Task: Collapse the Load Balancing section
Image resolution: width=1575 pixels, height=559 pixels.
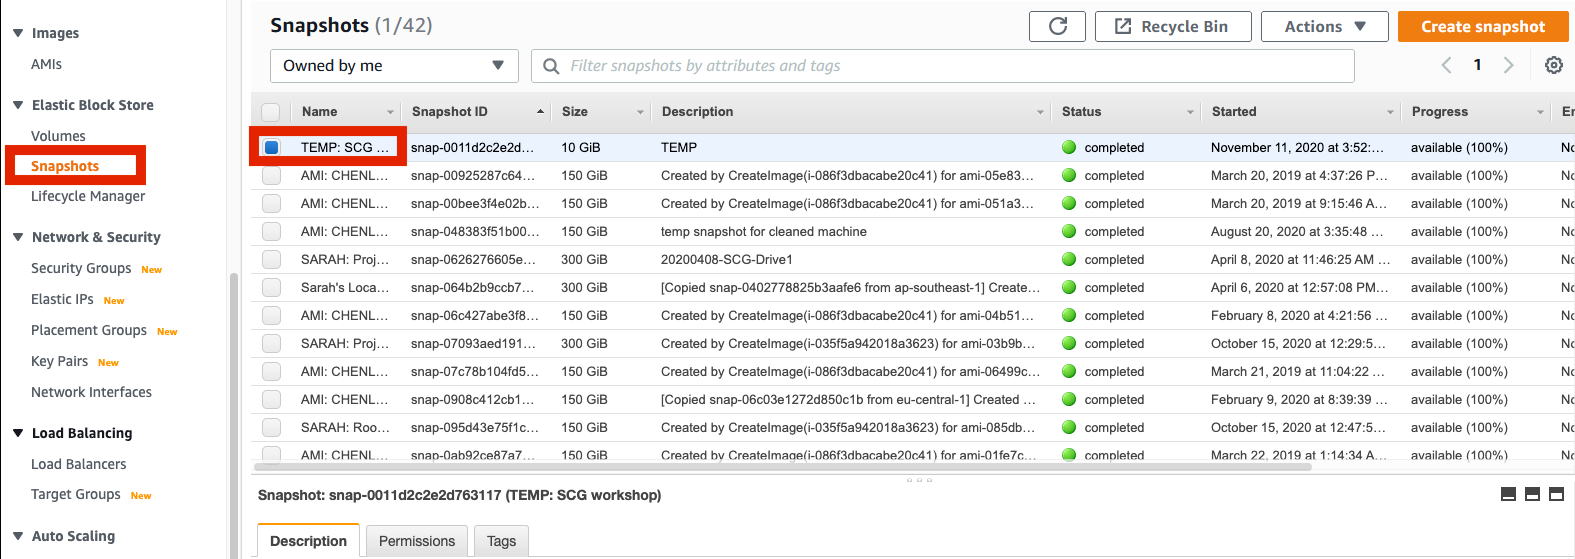Action: tap(18, 433)
